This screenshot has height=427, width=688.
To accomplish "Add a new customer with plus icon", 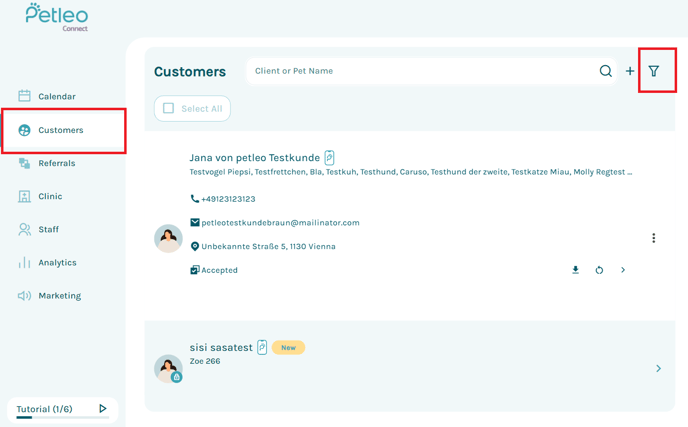I will click(630, 71).
